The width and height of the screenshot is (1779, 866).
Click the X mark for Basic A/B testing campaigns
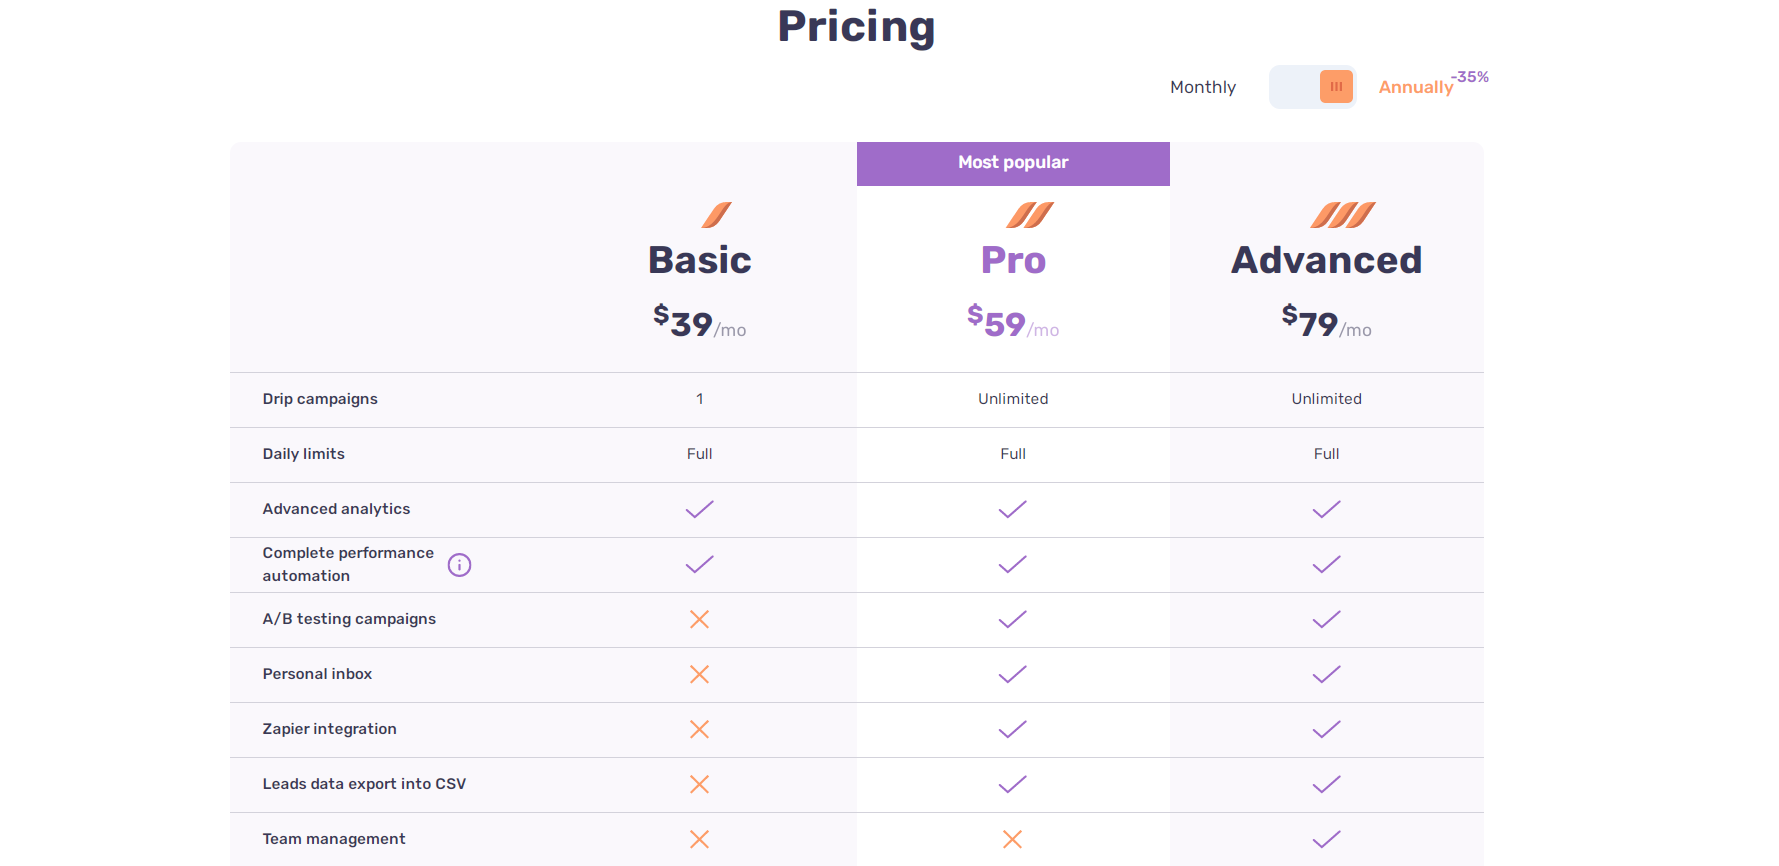click(699, 619)
